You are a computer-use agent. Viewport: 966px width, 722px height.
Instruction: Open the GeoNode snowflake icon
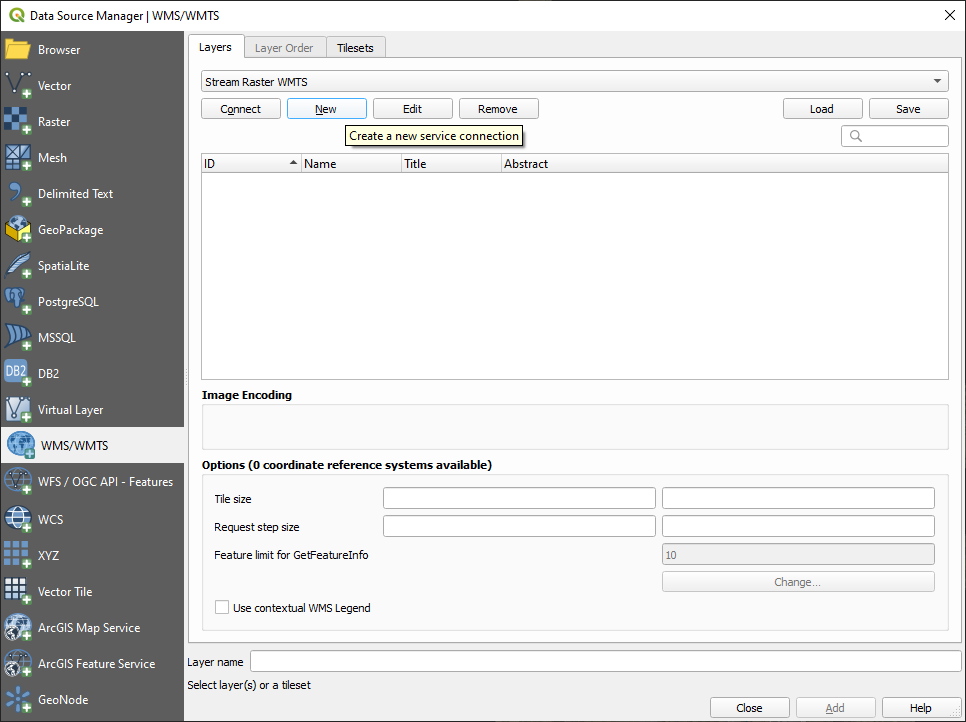(x=17, y=700)
